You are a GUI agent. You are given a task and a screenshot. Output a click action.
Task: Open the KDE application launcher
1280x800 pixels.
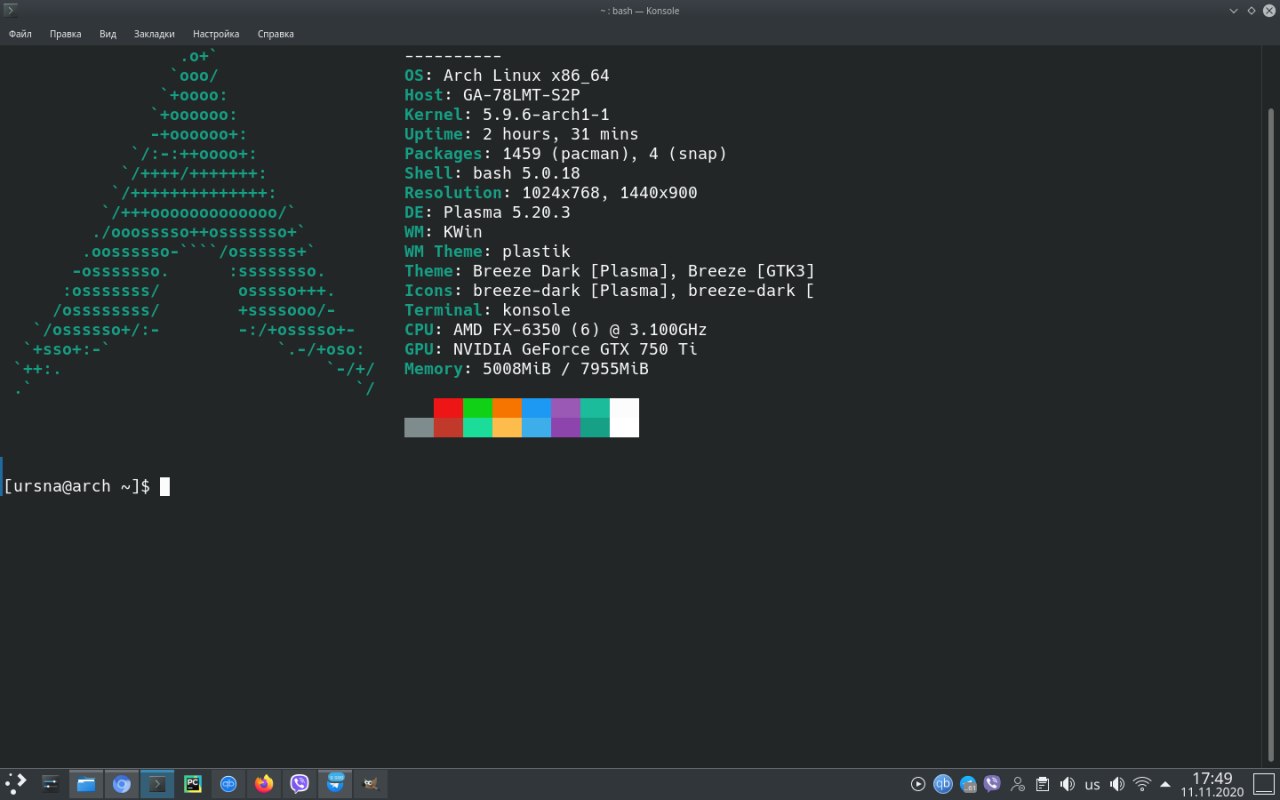point(16,784)
